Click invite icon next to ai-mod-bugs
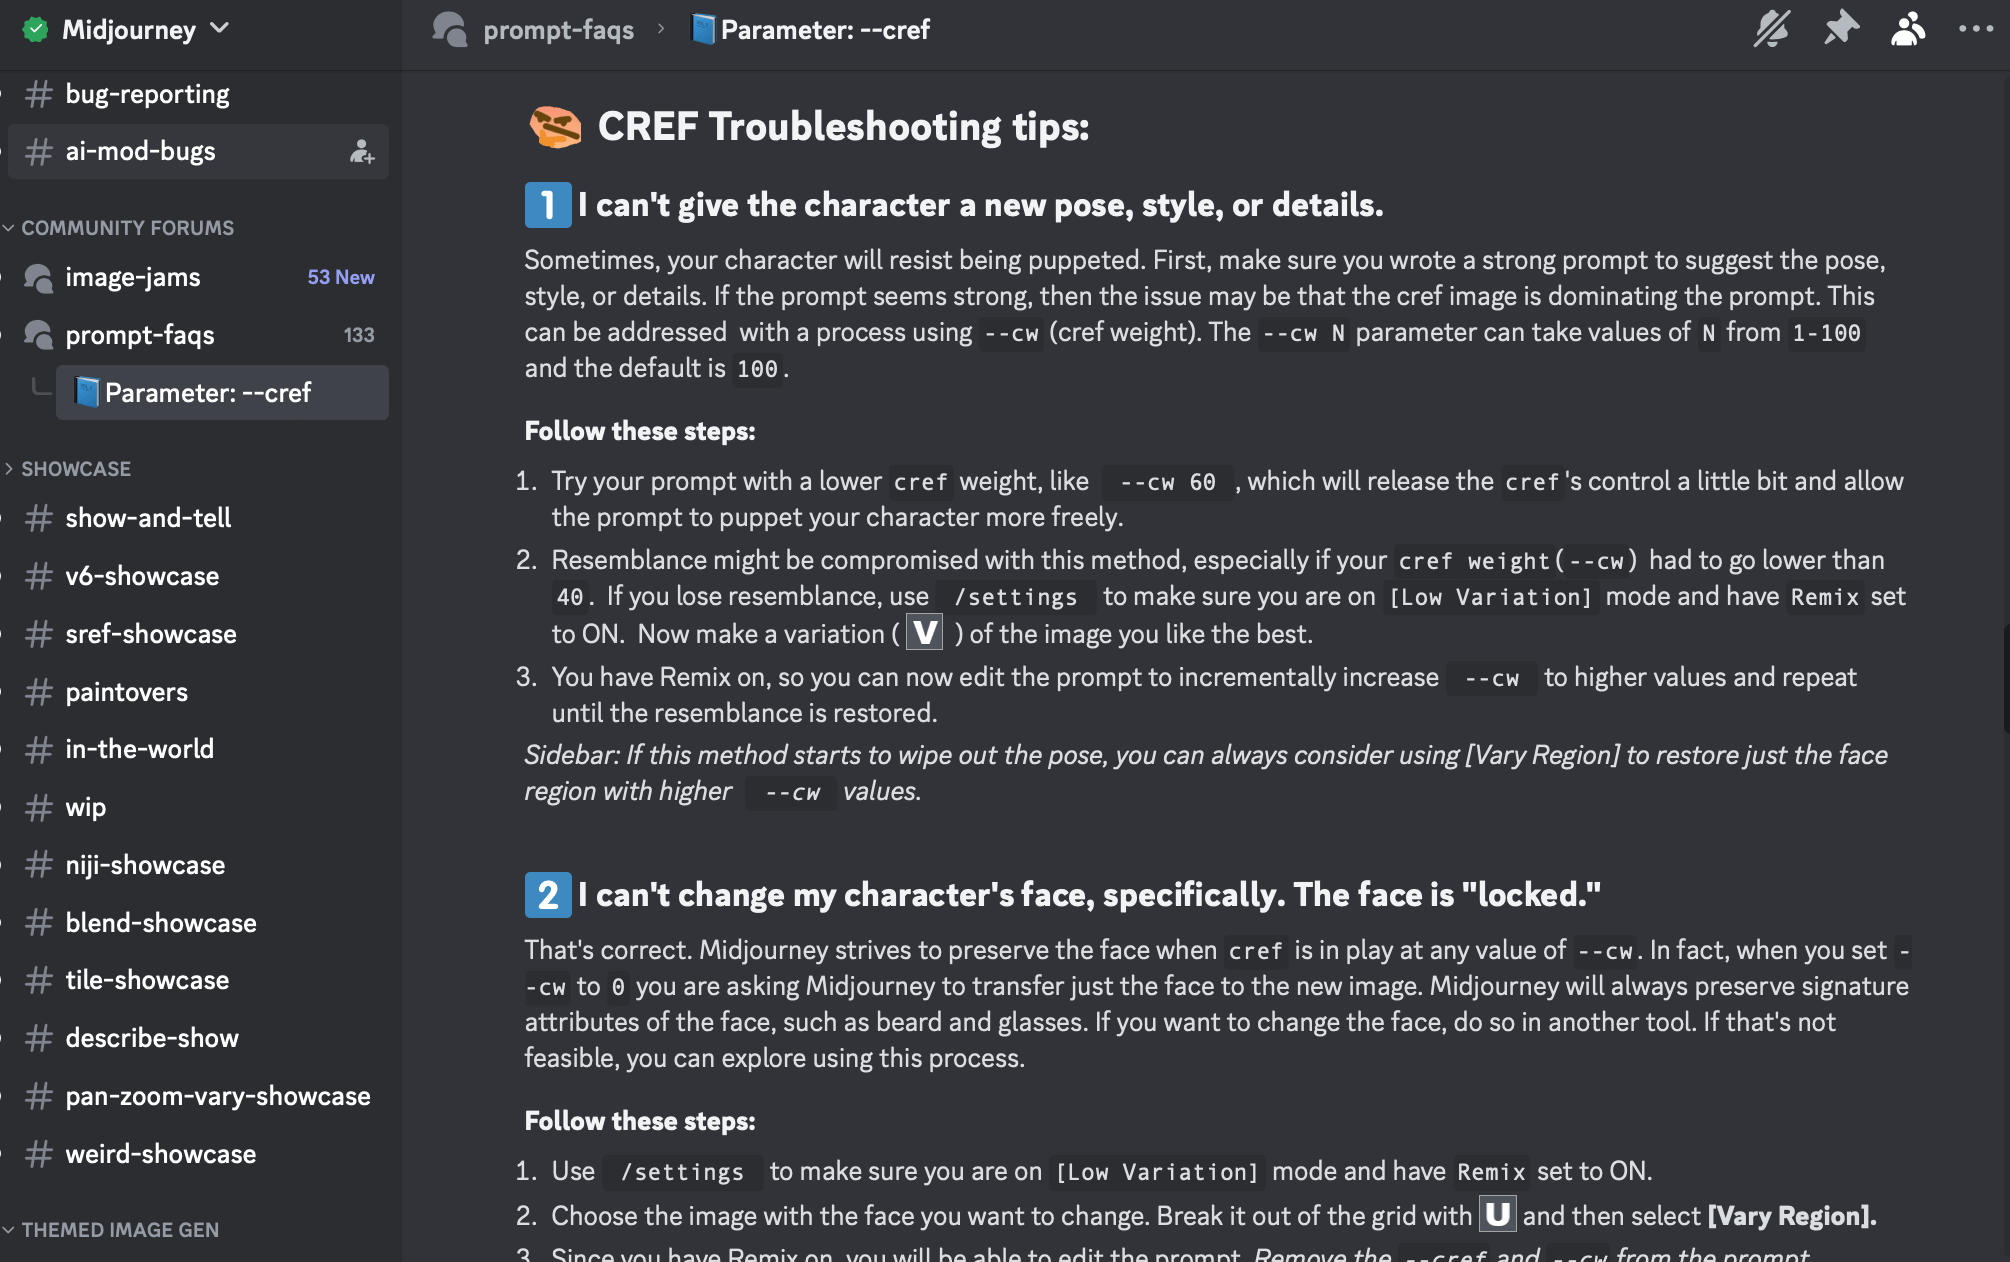The width and height of the screenshot is (2010, 1262). click(362, 151)
